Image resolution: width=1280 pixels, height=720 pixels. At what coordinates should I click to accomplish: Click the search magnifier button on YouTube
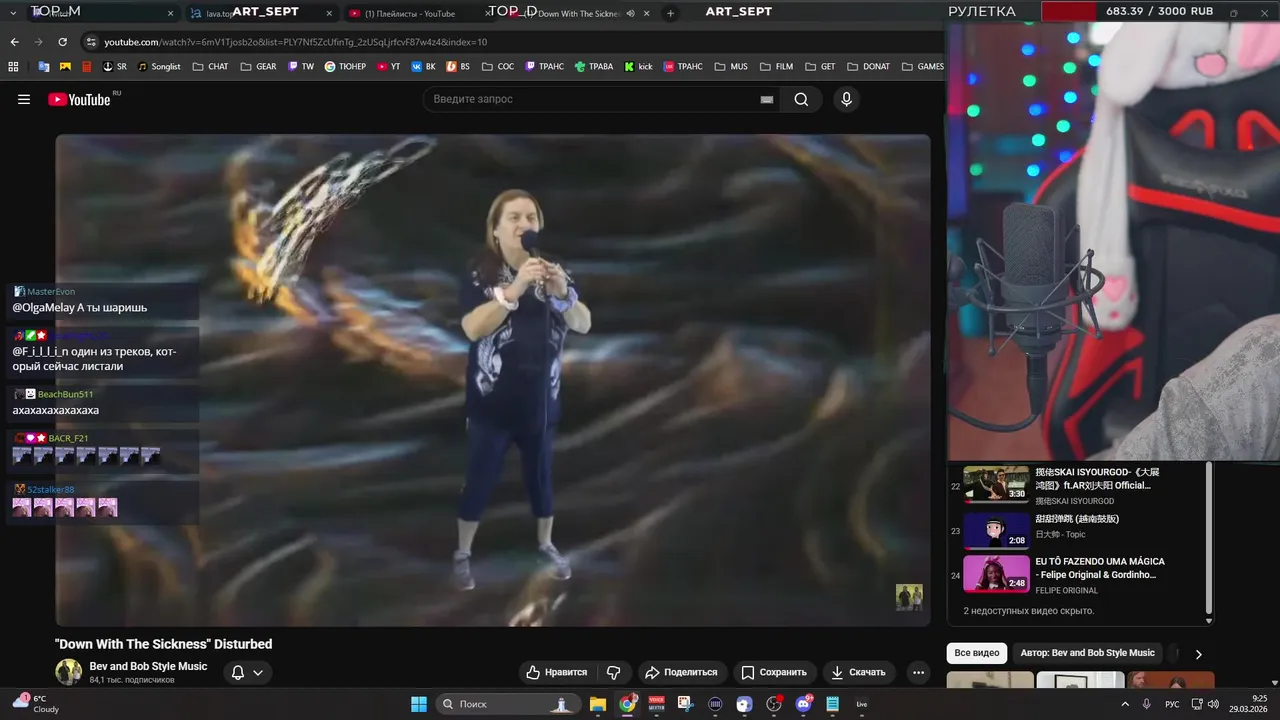[801, 99]
